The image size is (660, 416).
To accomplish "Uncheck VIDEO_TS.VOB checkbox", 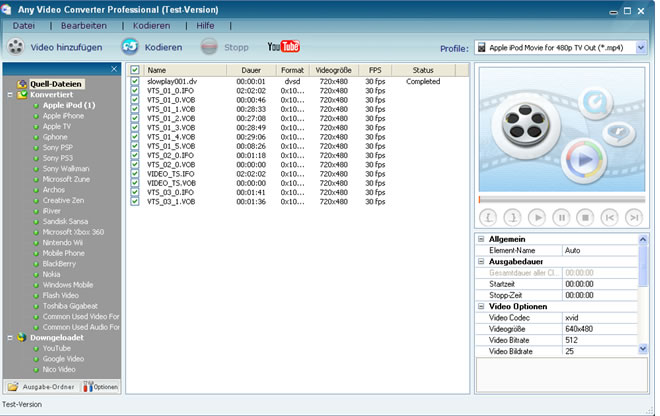I will [135, 183].
